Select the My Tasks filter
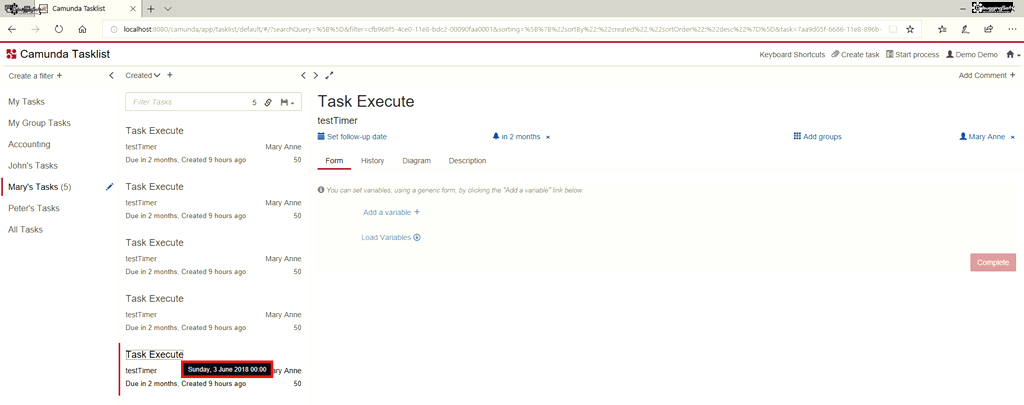Image resolution: width=1024 pixels, height=405 pixels. pyautogui.click(x=26, y=102)
